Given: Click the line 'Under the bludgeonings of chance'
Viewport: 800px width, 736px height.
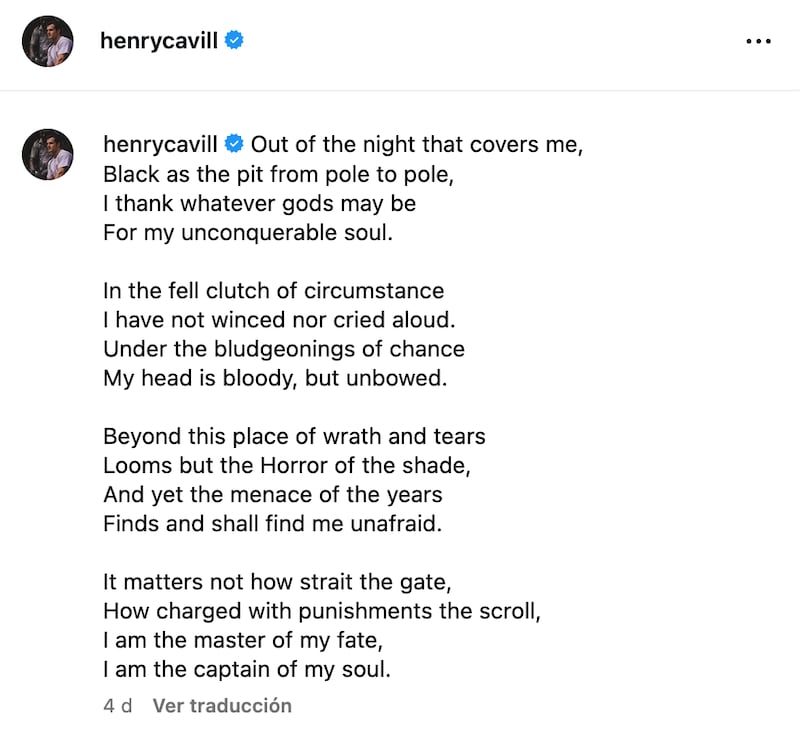Looking at the screenshot, I should [283, 349].
